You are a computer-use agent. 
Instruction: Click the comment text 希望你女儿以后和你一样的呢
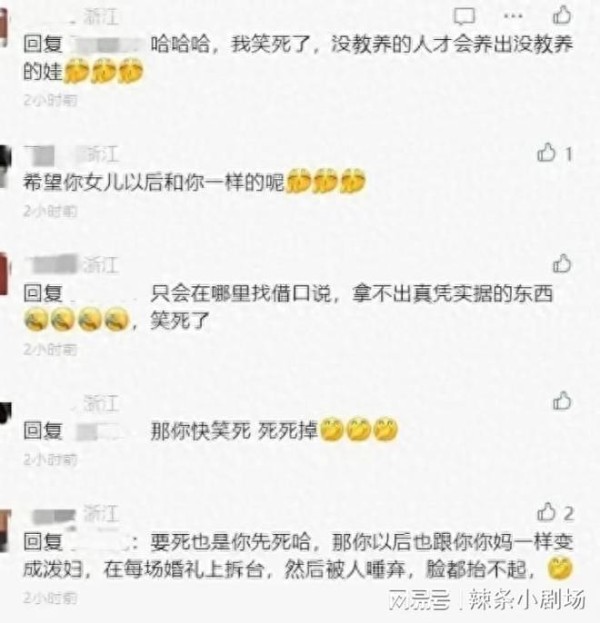point(154,183)
